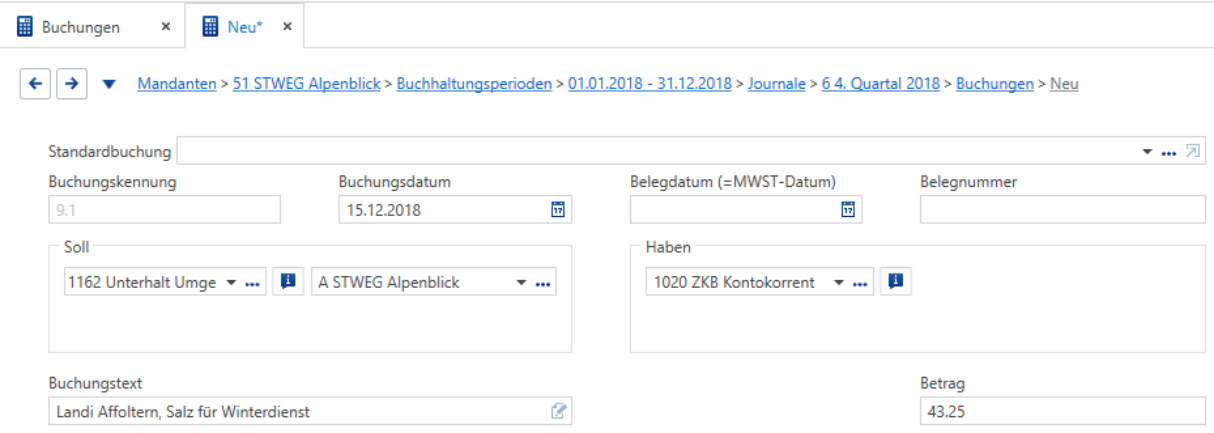This screenshot has height=433, width=1214.
Task: Click the Soll account ellipsis lookup button
Action: (252, 284)
